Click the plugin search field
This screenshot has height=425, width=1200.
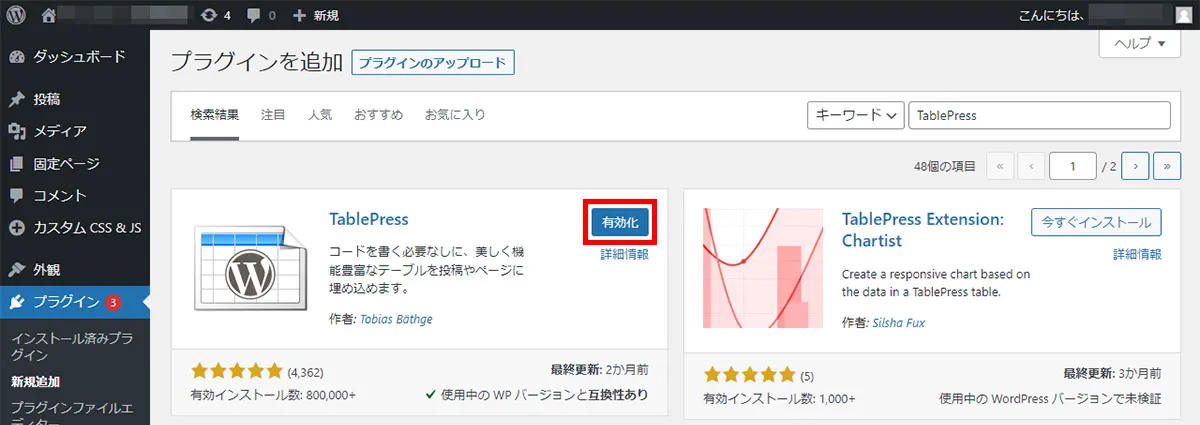[x=1040, y=115]
